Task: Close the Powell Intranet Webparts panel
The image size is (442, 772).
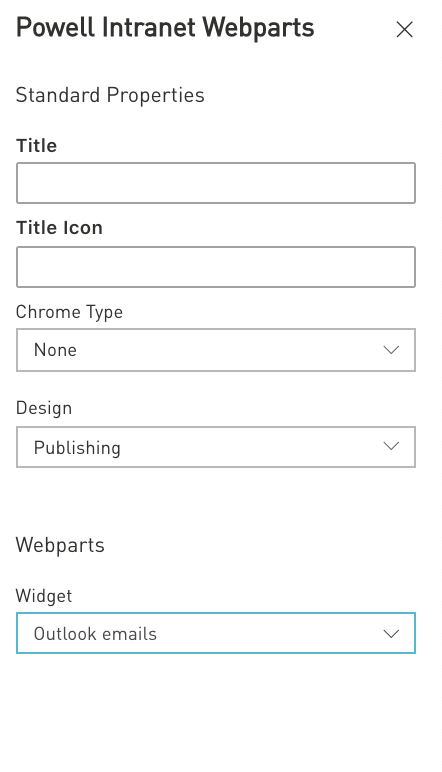Action: pyautogui.click(x=404, y=30)
